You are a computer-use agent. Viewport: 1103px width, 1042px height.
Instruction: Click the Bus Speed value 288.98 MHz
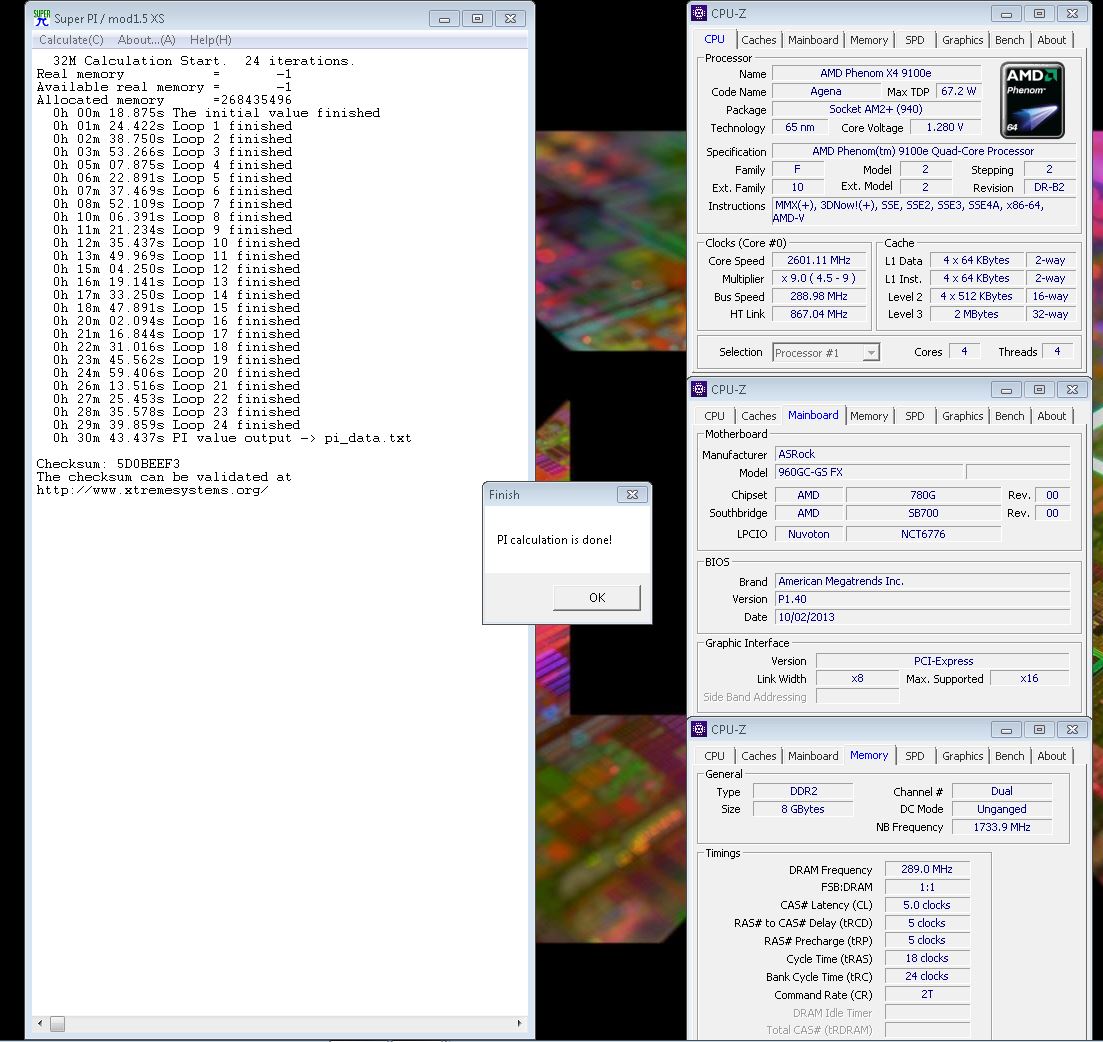coord(819,296)
